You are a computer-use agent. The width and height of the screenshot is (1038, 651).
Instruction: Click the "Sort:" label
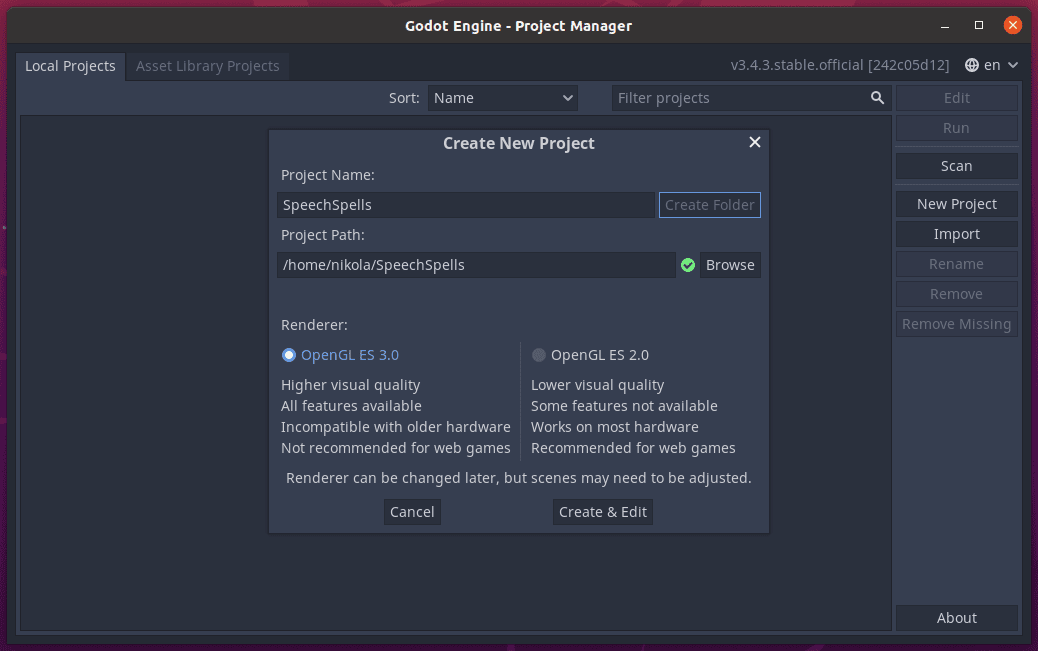pyautogui.click(x=404, y=98)
